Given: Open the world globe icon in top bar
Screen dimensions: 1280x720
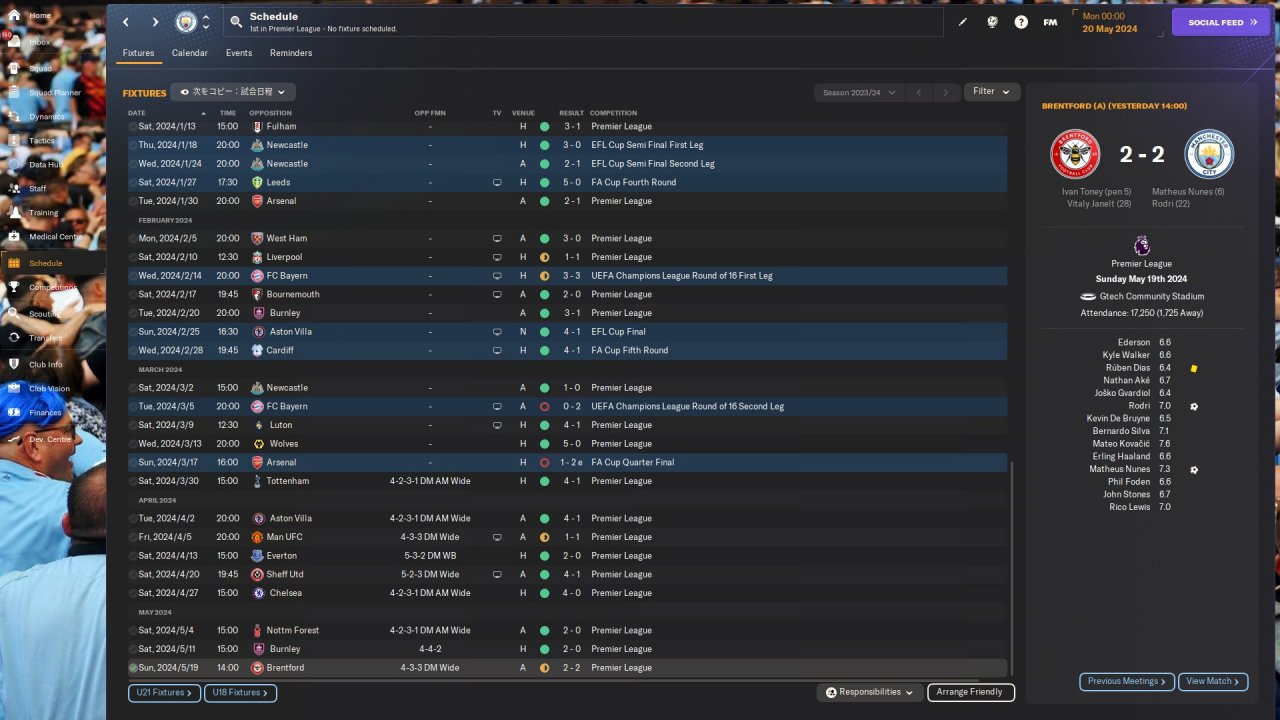Looking at the screenshot, I should click(992, 22).
